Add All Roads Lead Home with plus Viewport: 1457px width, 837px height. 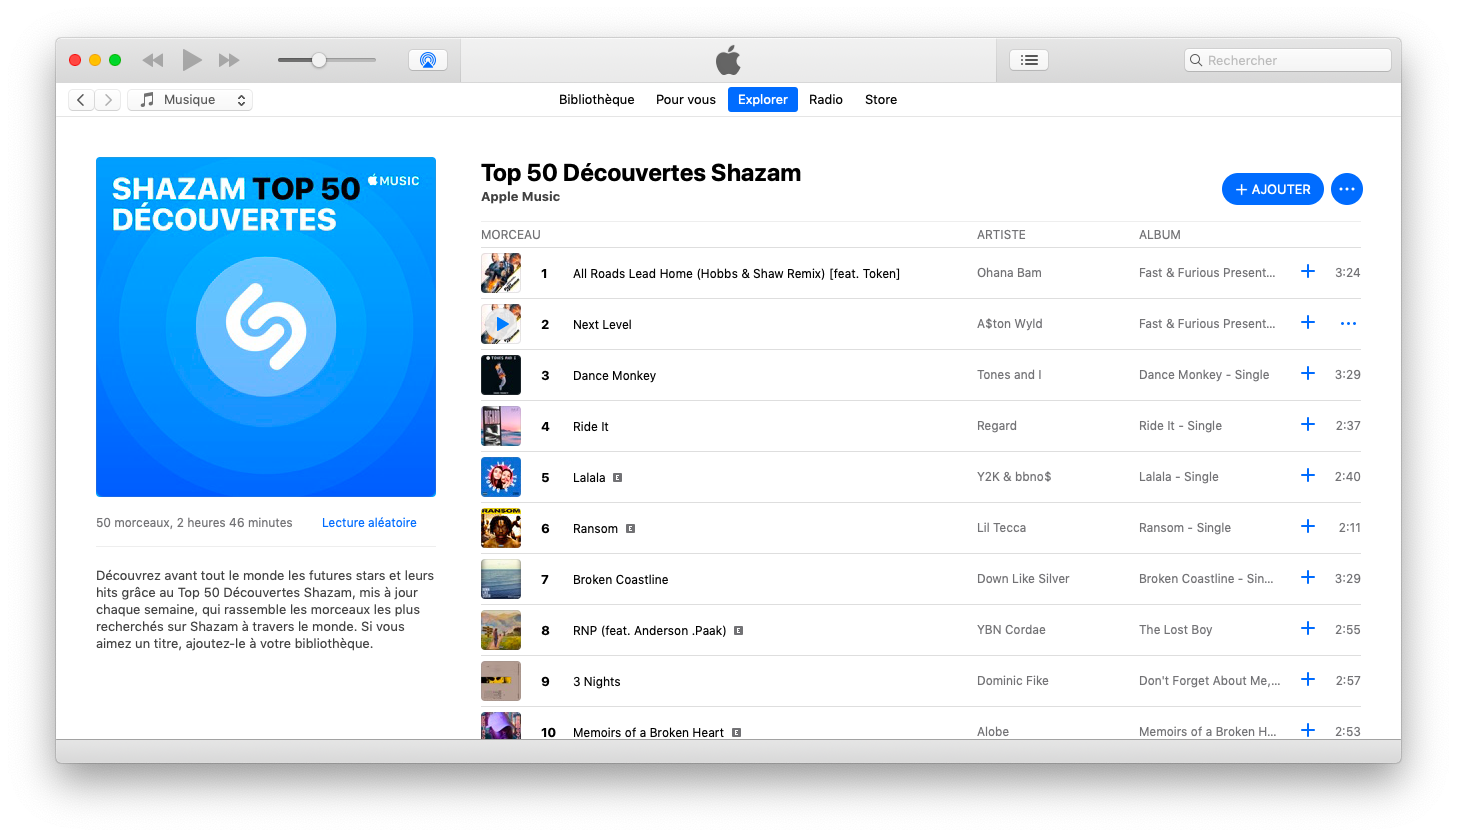coord(1307,272)
